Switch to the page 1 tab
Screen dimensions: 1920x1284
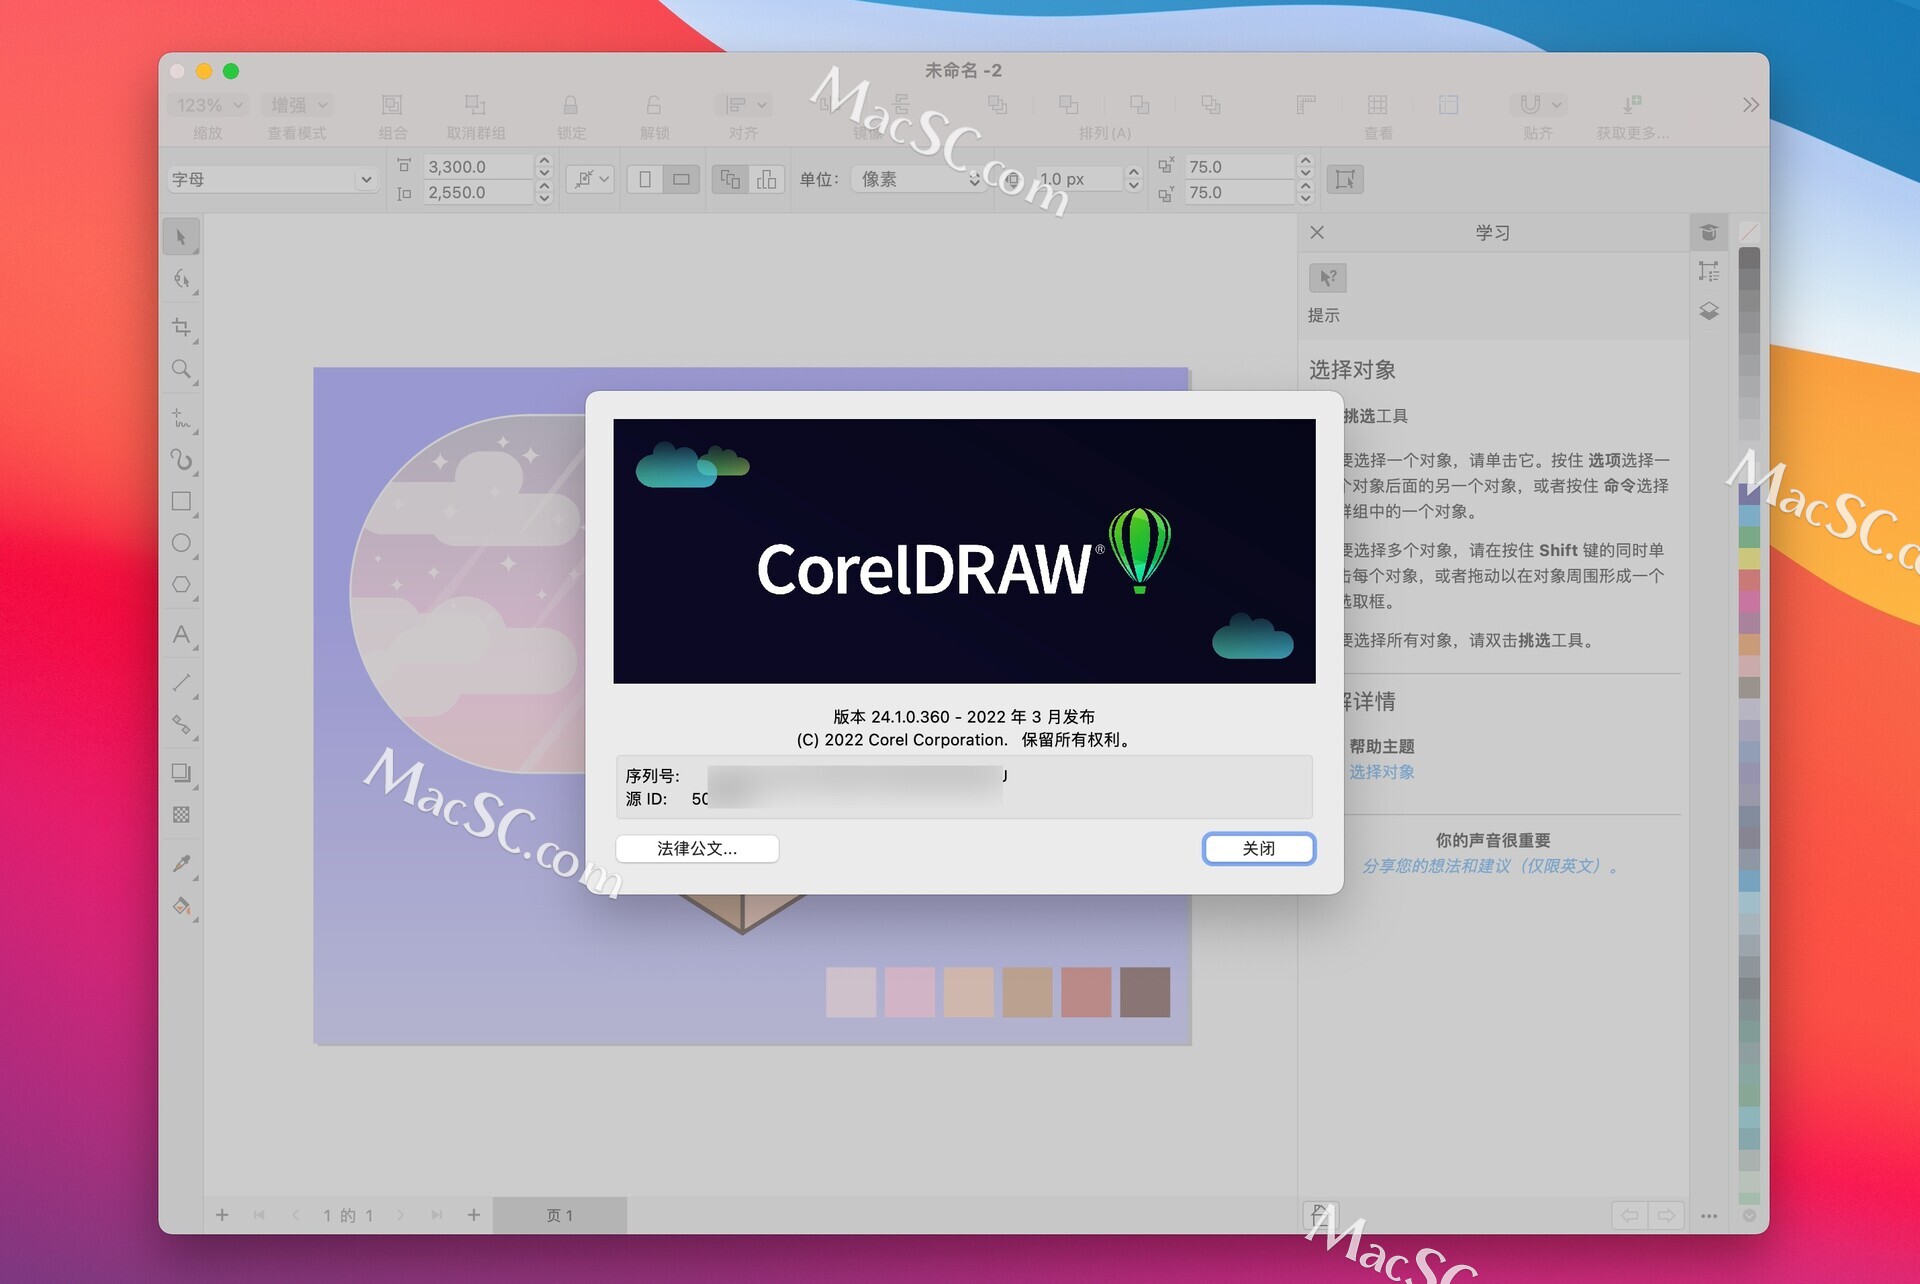pos(560,1215)
